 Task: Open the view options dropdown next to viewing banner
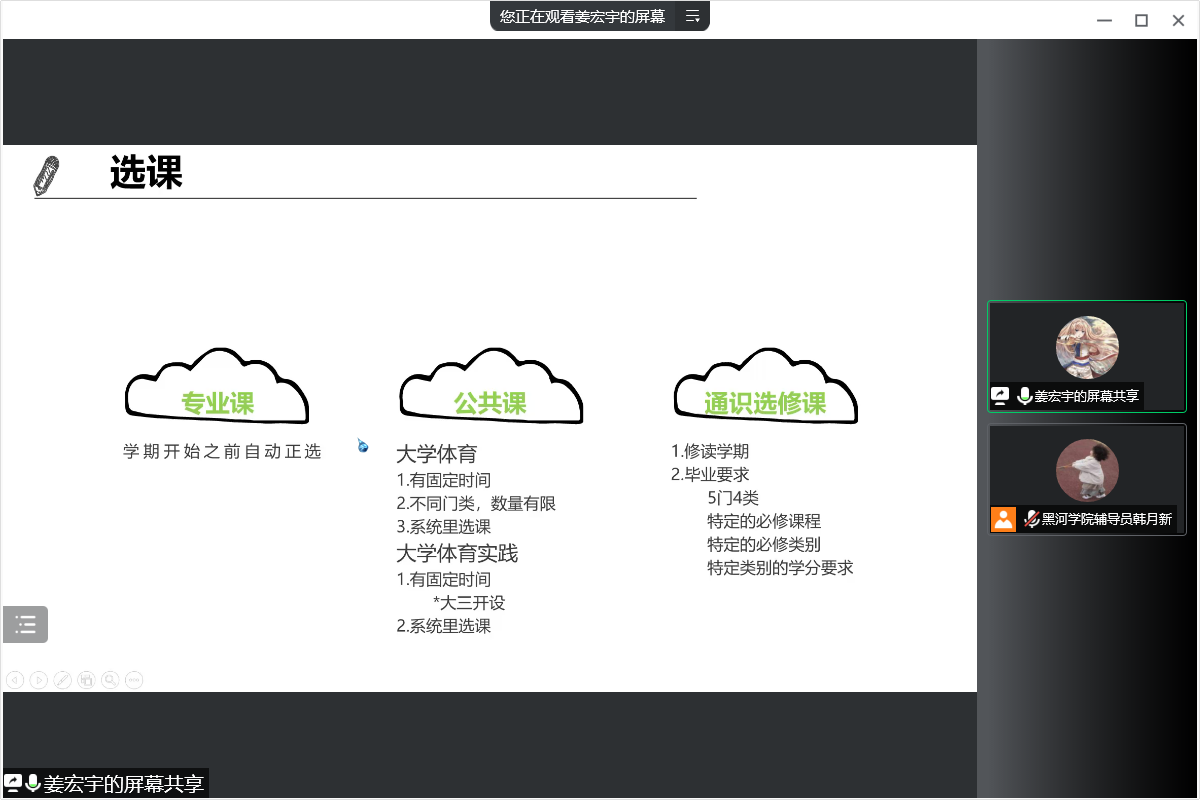coord(692,16)
